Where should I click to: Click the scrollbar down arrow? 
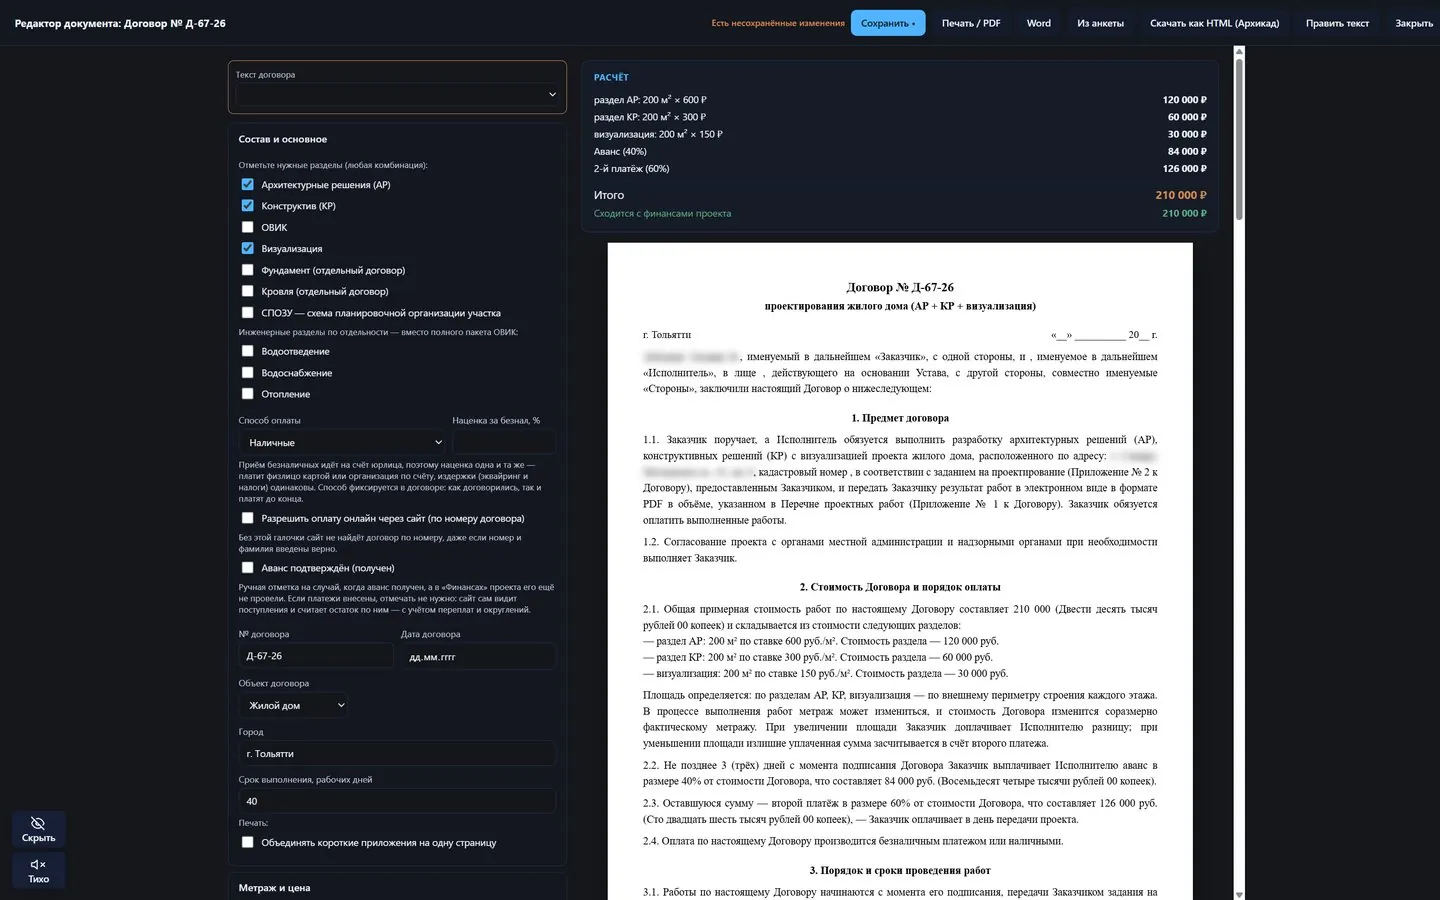coord(1239,894)
